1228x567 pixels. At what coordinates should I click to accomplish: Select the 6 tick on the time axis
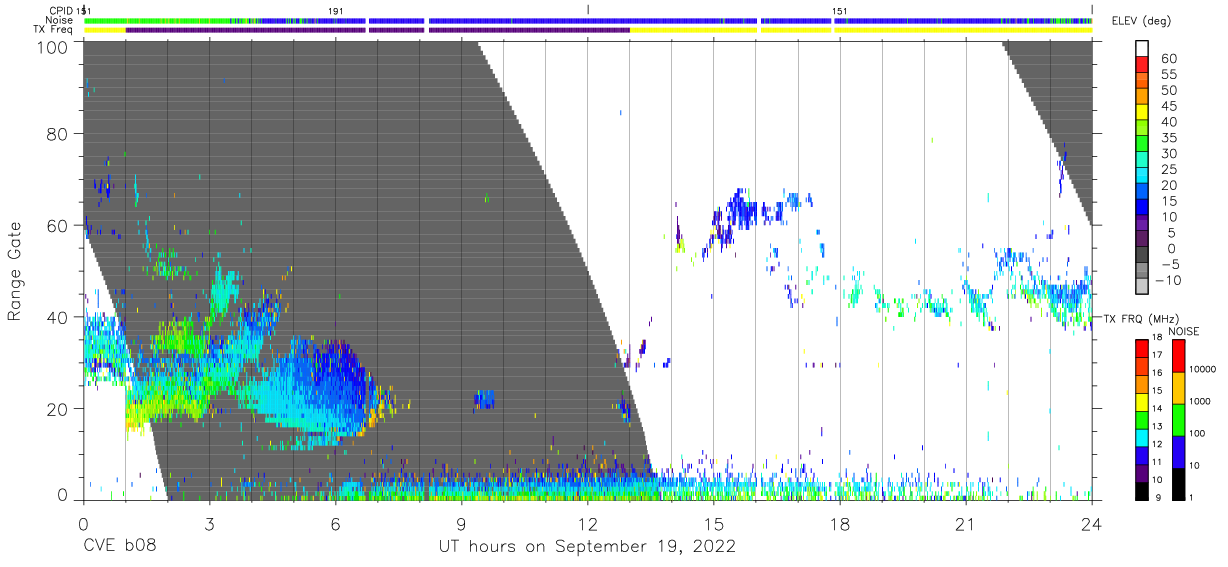[x=335, y=524]
